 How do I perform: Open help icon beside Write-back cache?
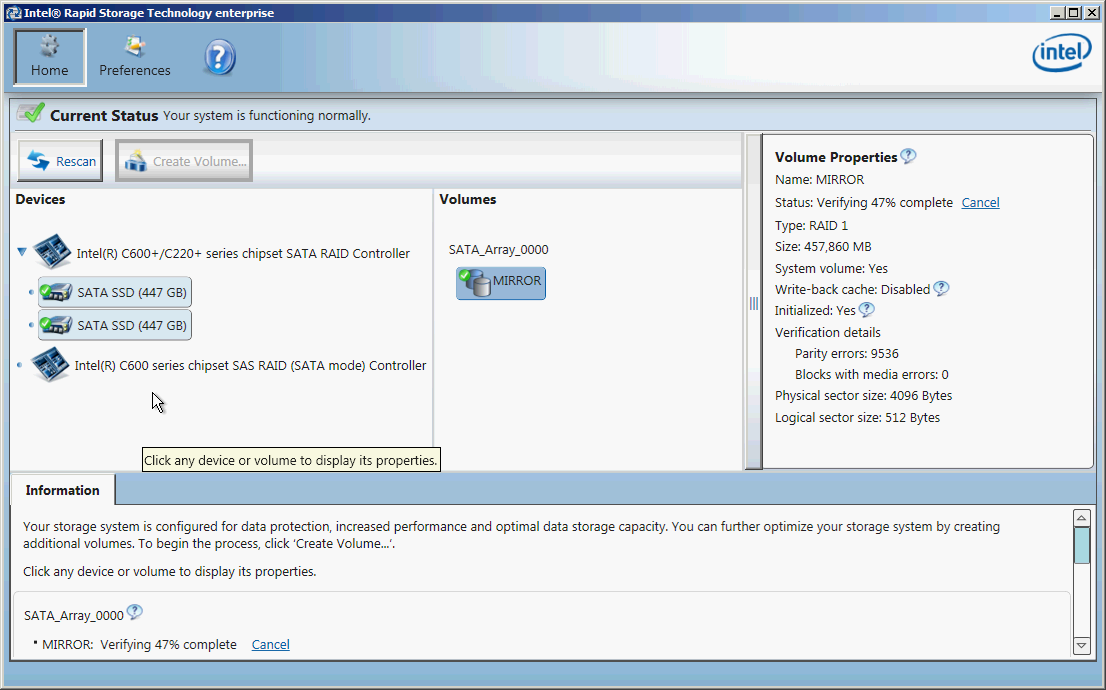[x=941, y=289]
